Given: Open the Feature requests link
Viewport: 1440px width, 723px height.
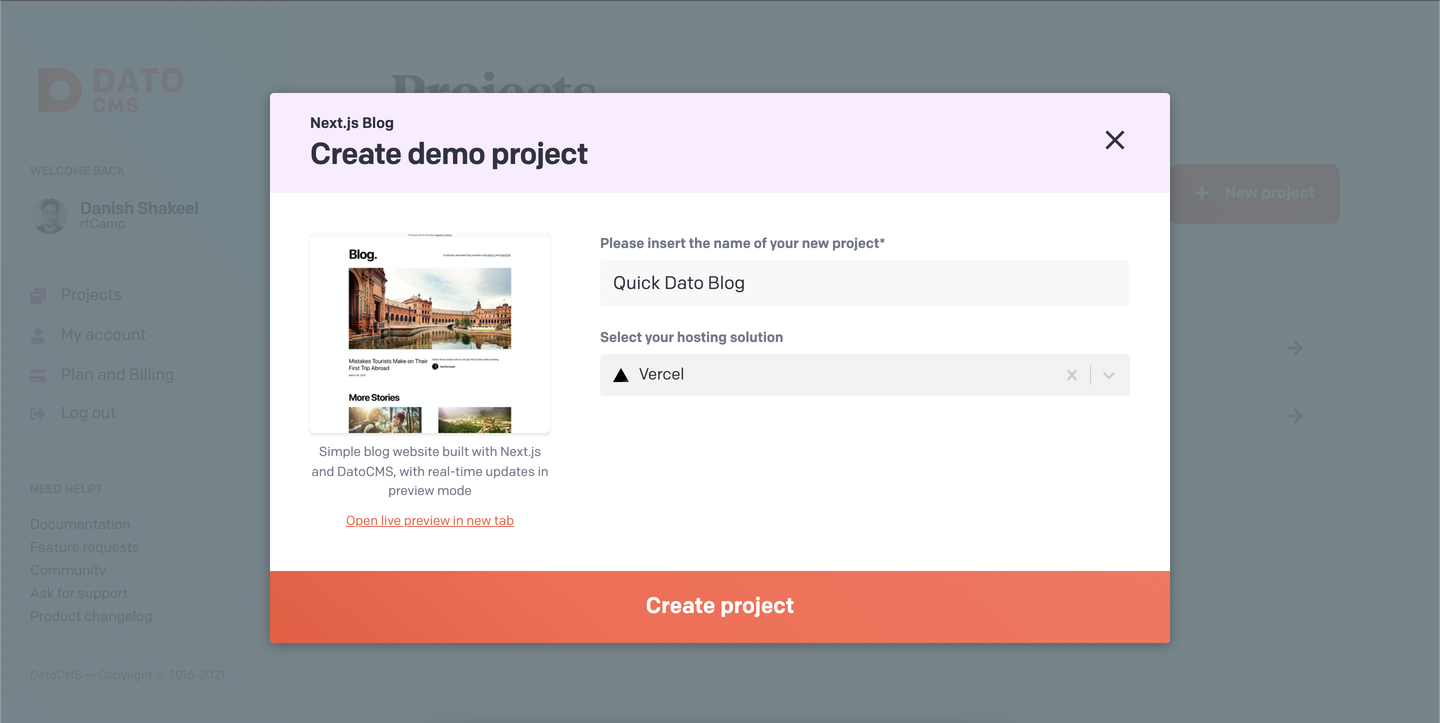Looking at the screenshot, I should [x=85, y=547].
